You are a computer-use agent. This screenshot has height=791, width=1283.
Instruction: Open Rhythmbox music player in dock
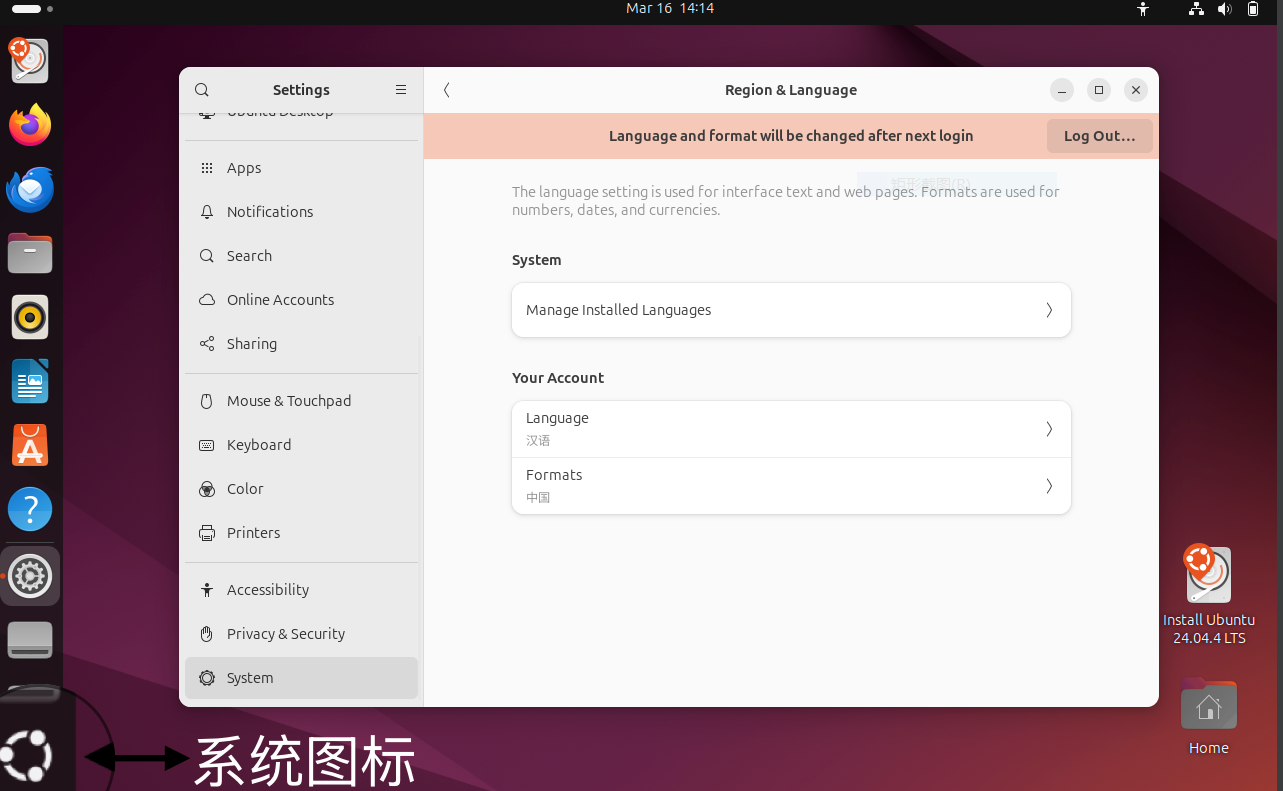[30, 318]
